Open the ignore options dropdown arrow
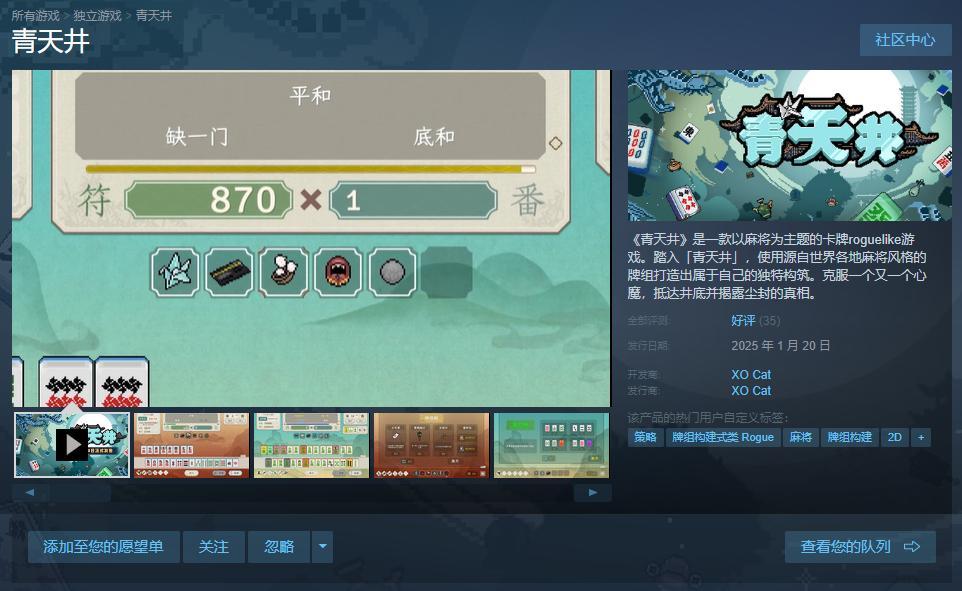The width and height of the screenshot is (962, 591). tap(323, 547)
